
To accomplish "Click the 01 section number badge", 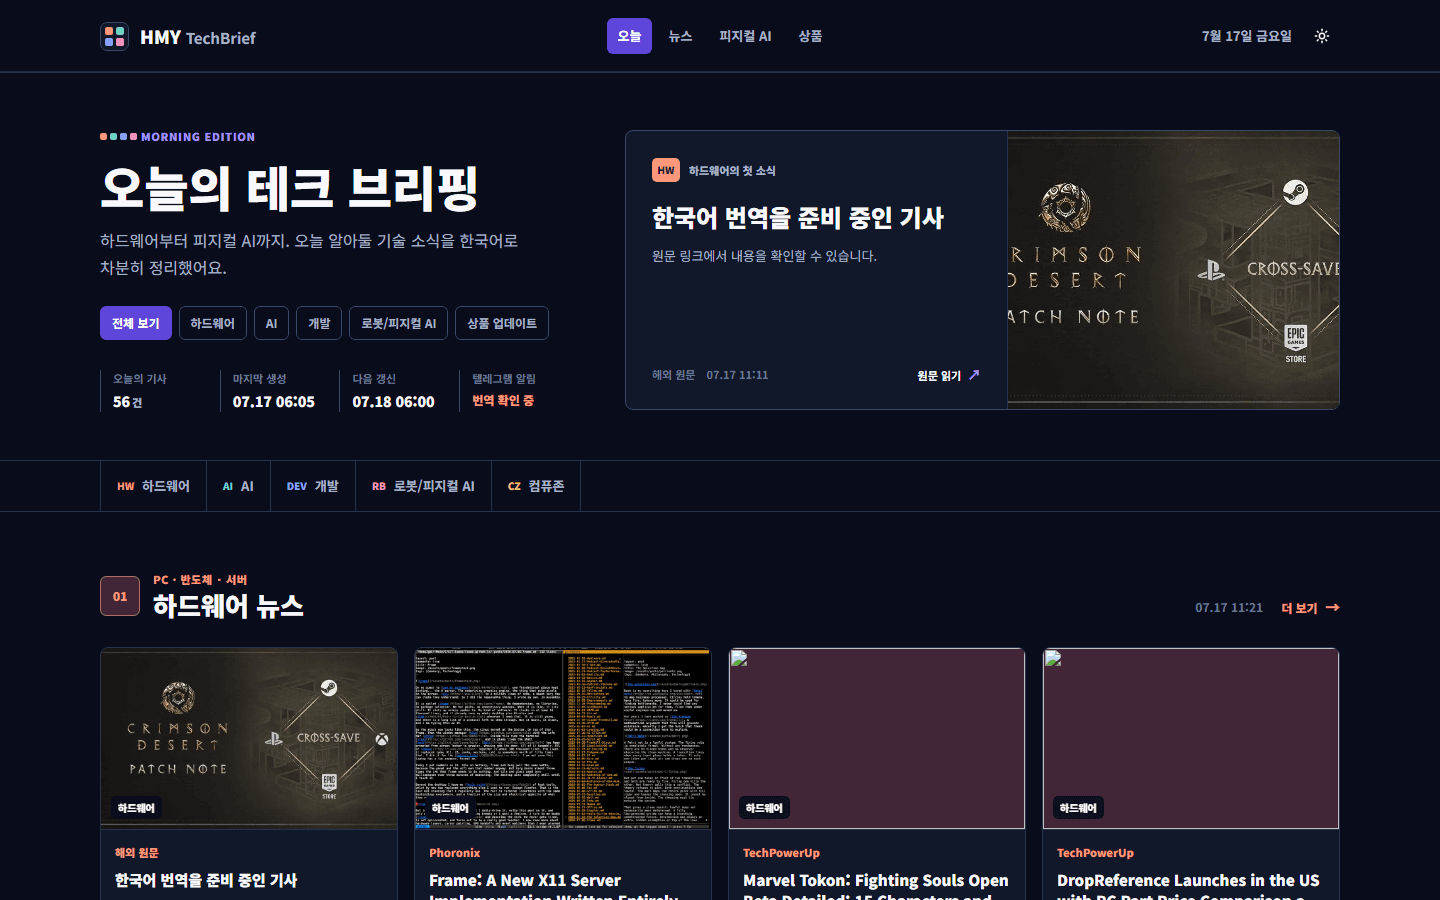I will point(120,596).
